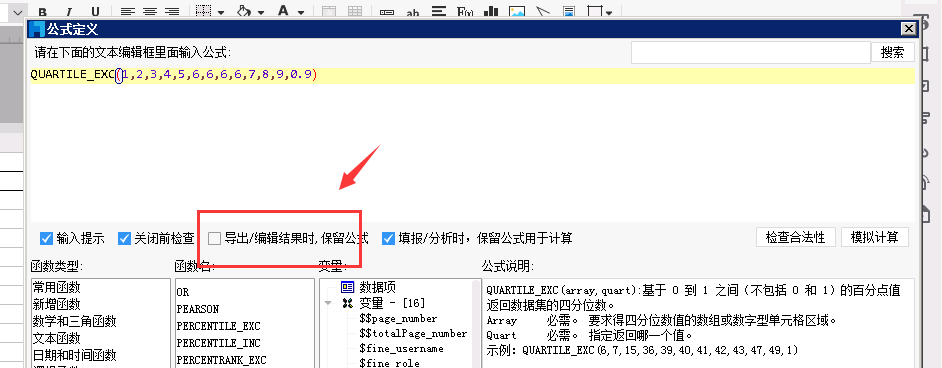Toggle 填报/分析时，保留公式用于计算 checkbox

(x=389, y=238)
